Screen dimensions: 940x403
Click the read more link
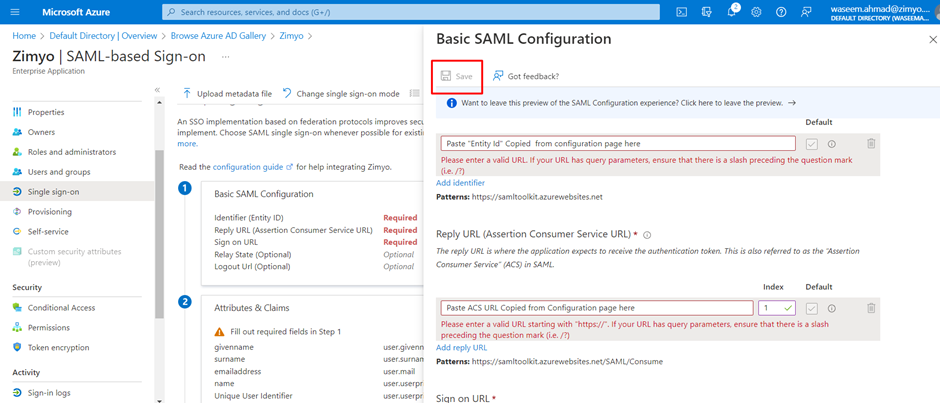point(188,144)
